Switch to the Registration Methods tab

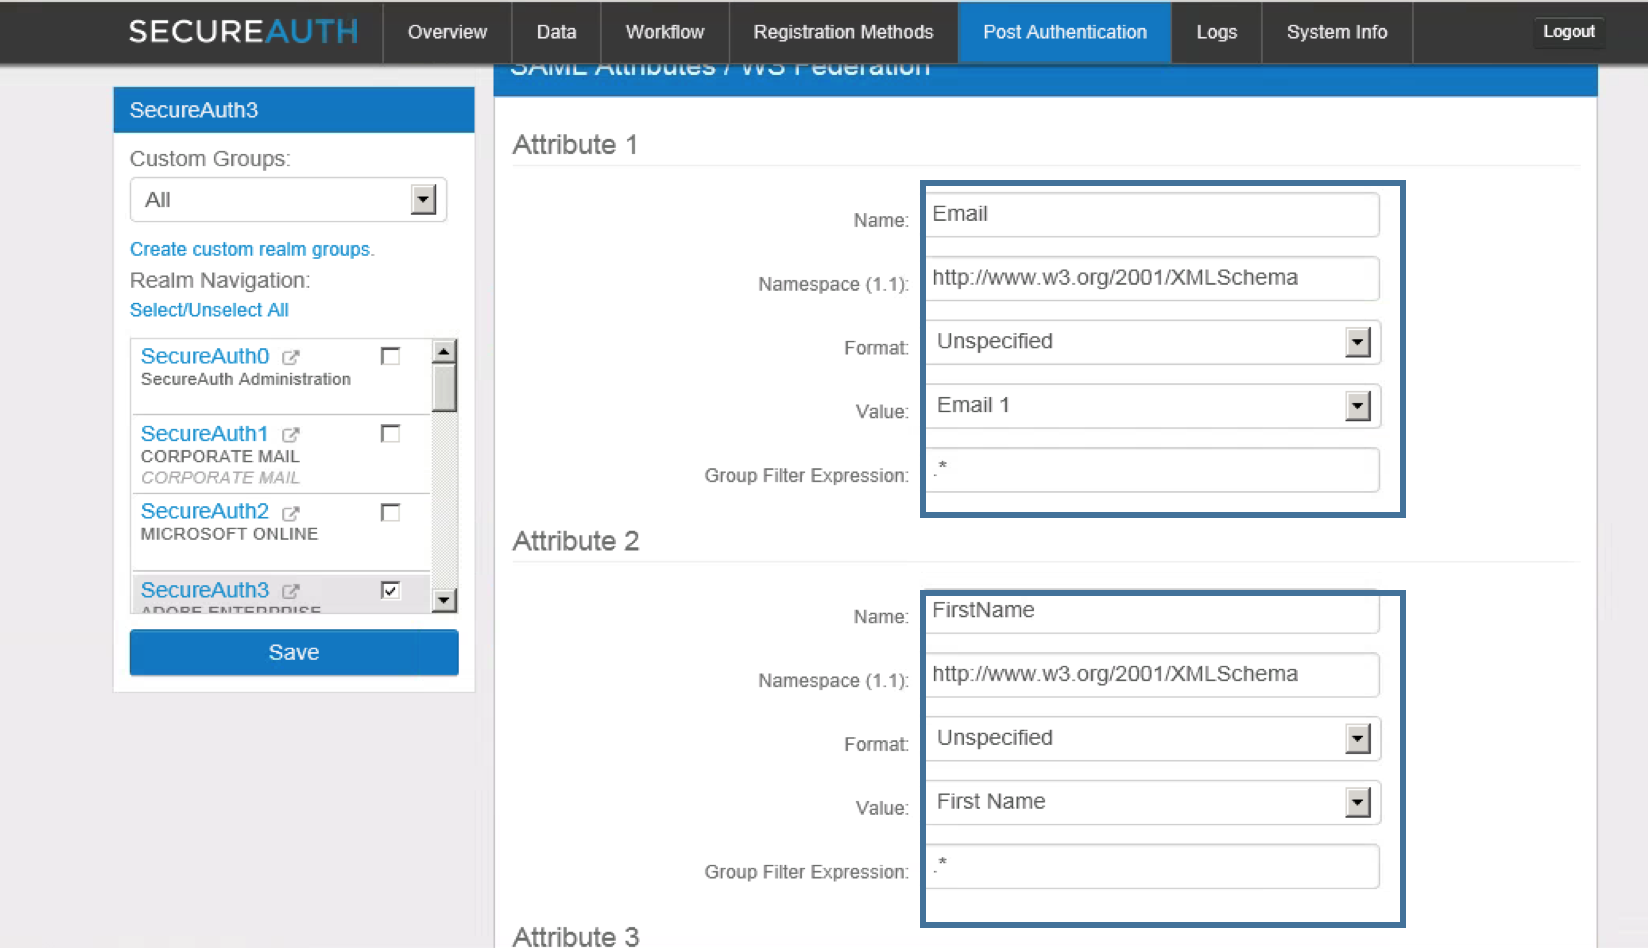[x=843, y=31]
